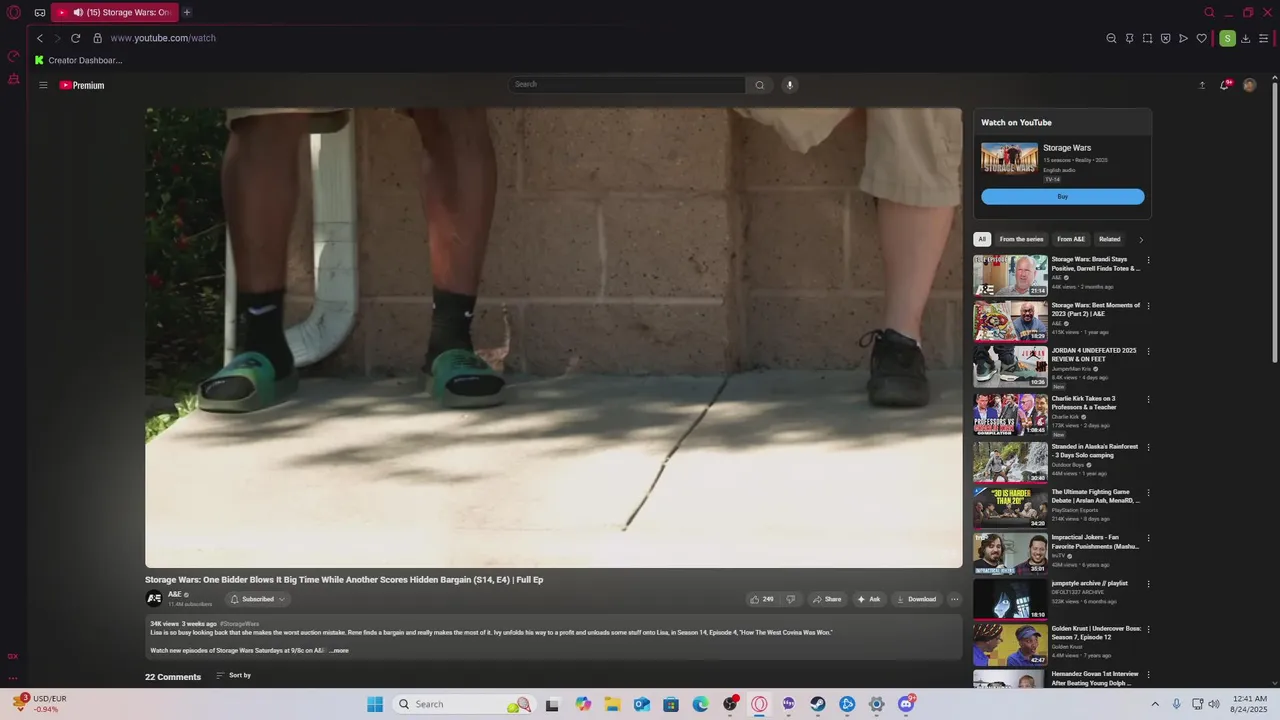Open Steam from the taskbar
Image resolution: width=1280 pixels, height=720 pixels.
pyautogui.click(x=818, y=704)
